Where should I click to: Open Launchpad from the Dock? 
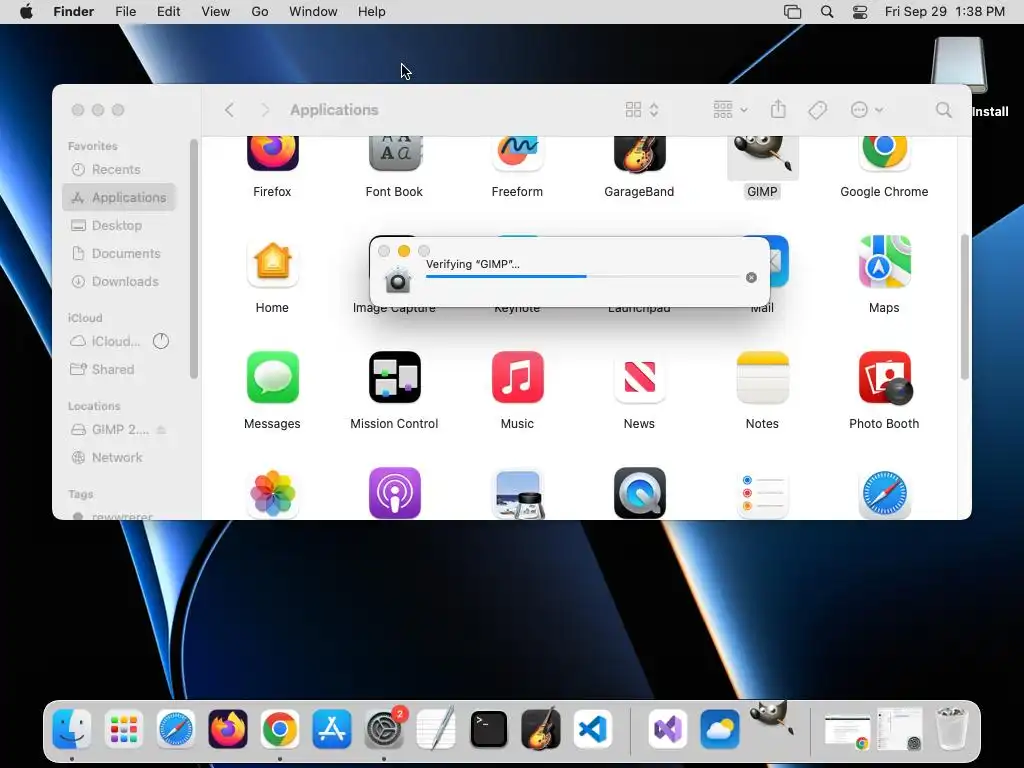tap(123, 729)
